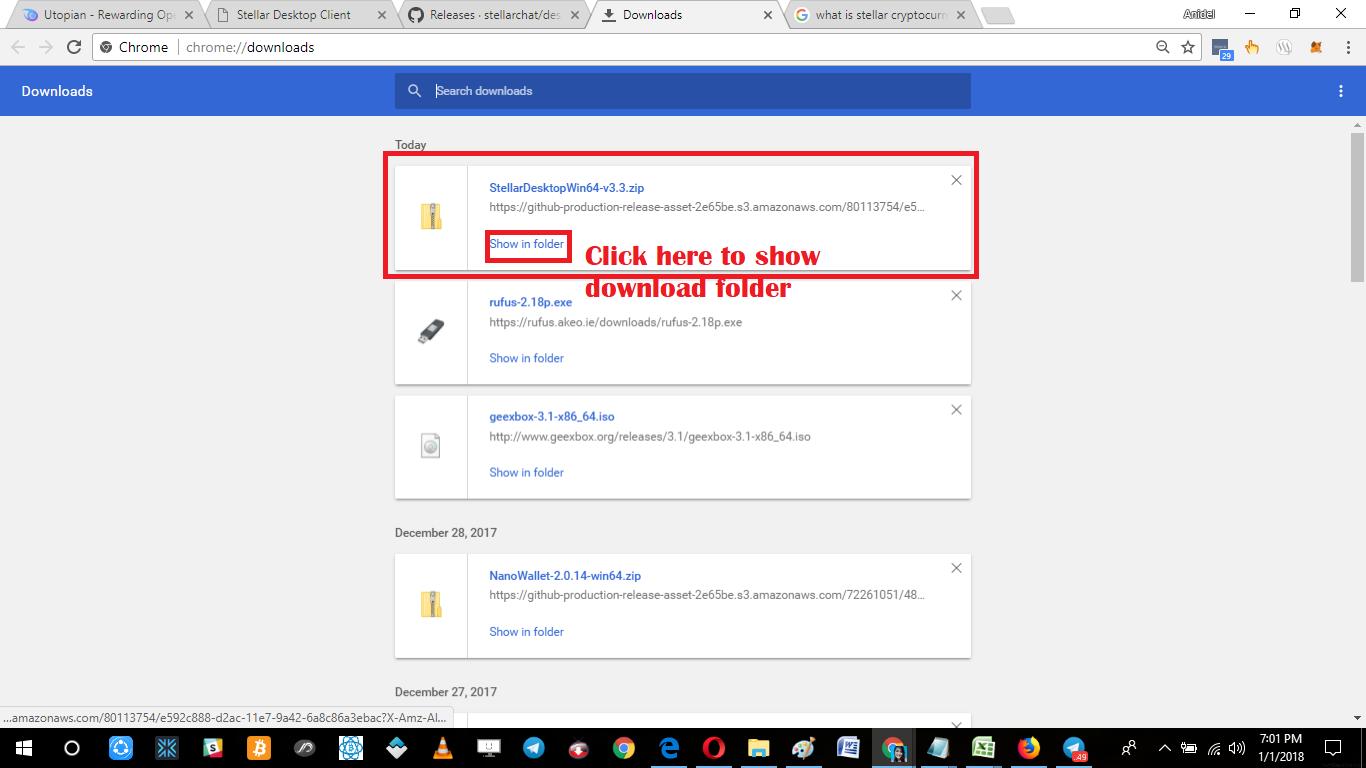Click the 'Downloads' page title

pos(57,91)
